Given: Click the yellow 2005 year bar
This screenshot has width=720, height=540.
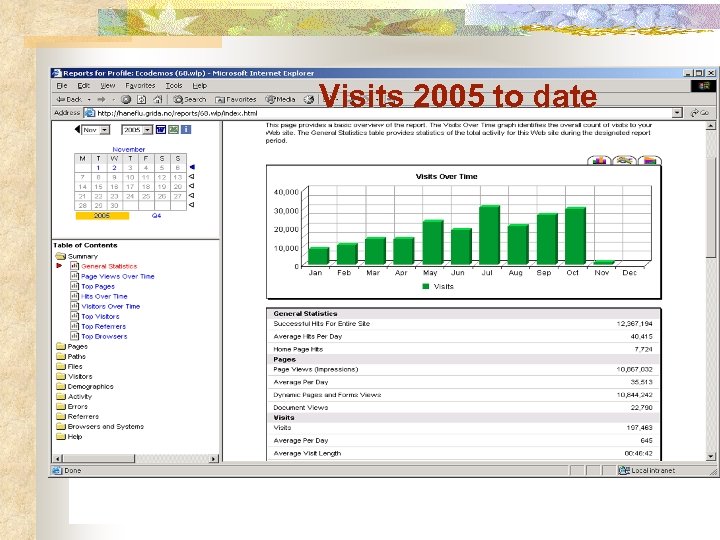Looking at the screenshot, I should point(102,216).
